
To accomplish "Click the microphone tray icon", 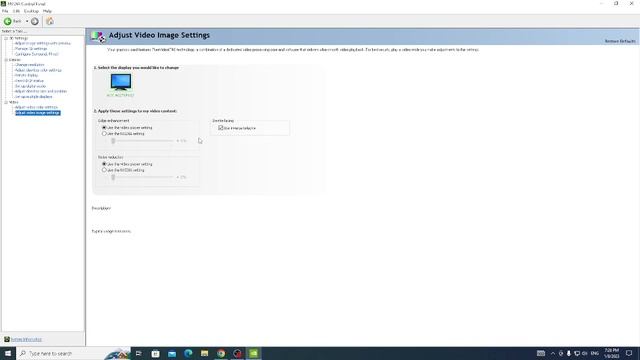I will click(x=569, y=353).
